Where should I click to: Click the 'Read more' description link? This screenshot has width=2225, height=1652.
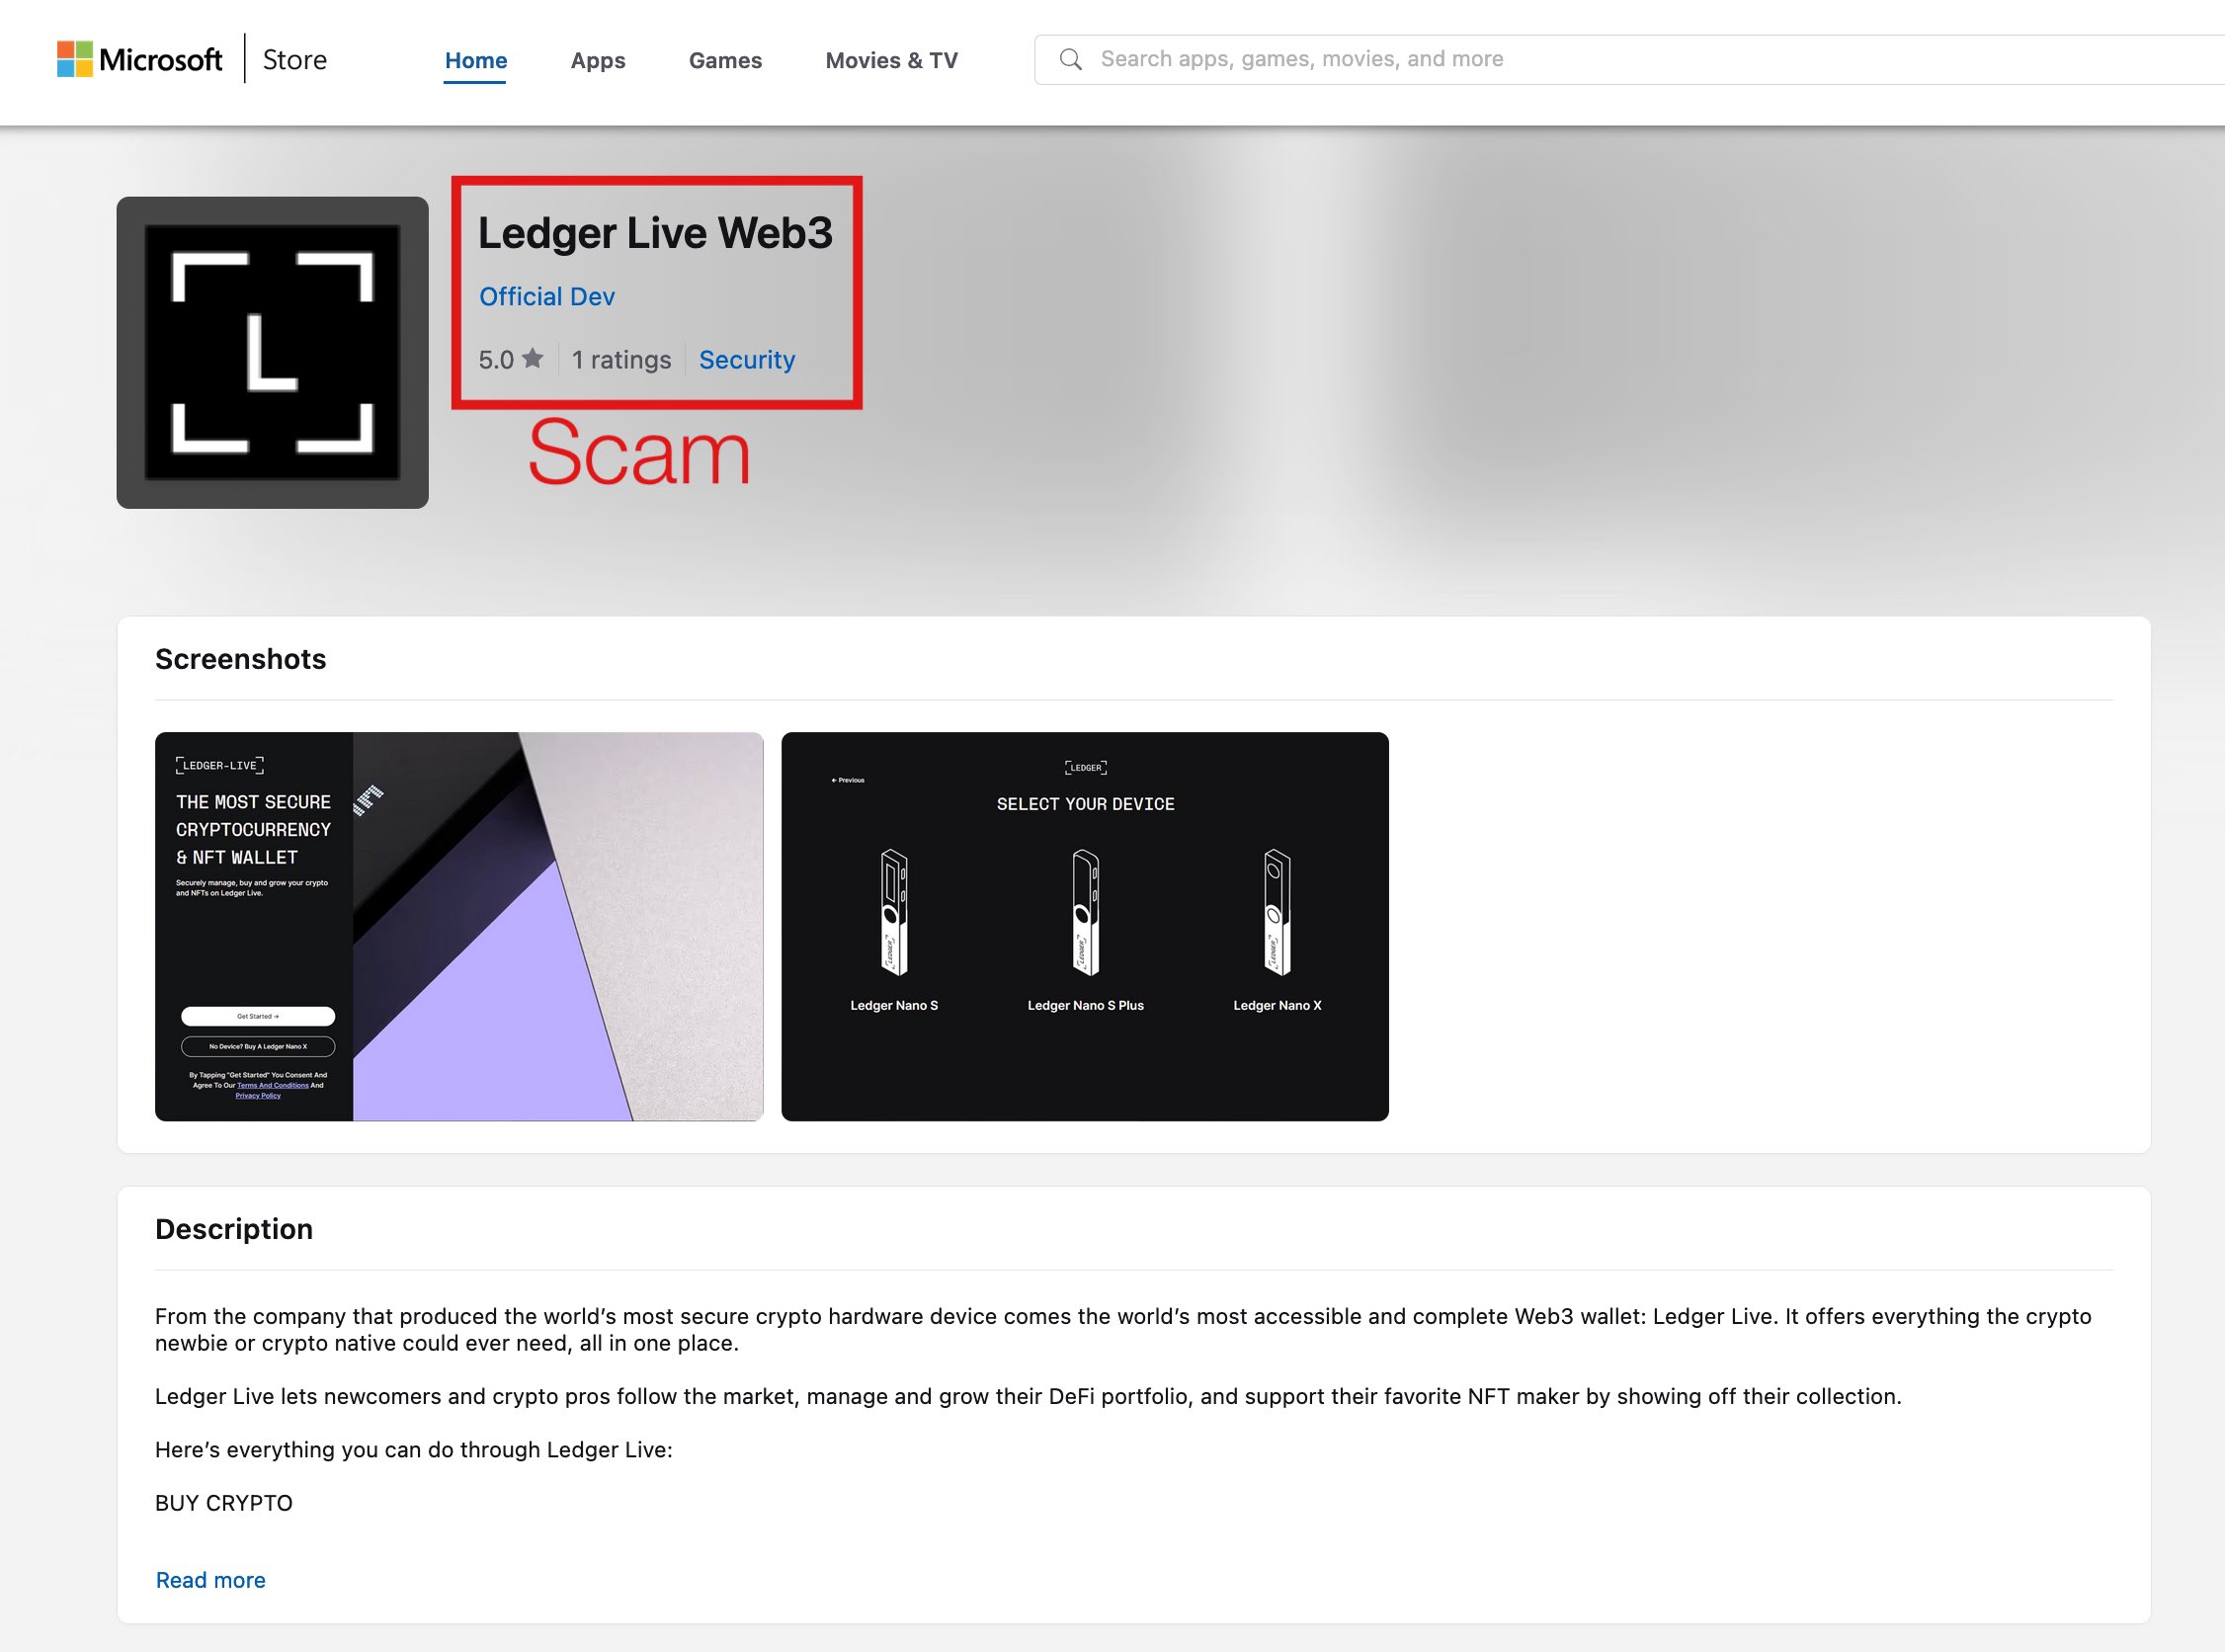[x=206, y=1579]
